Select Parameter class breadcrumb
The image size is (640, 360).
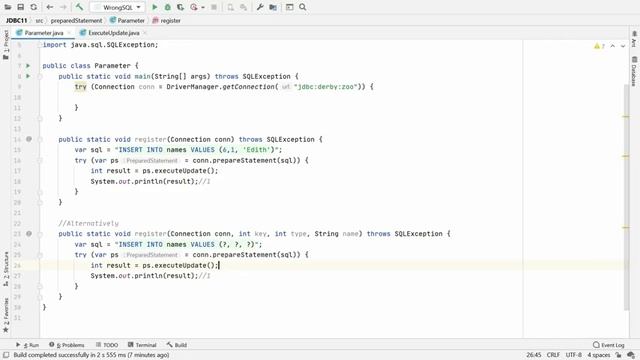[127, 20]
